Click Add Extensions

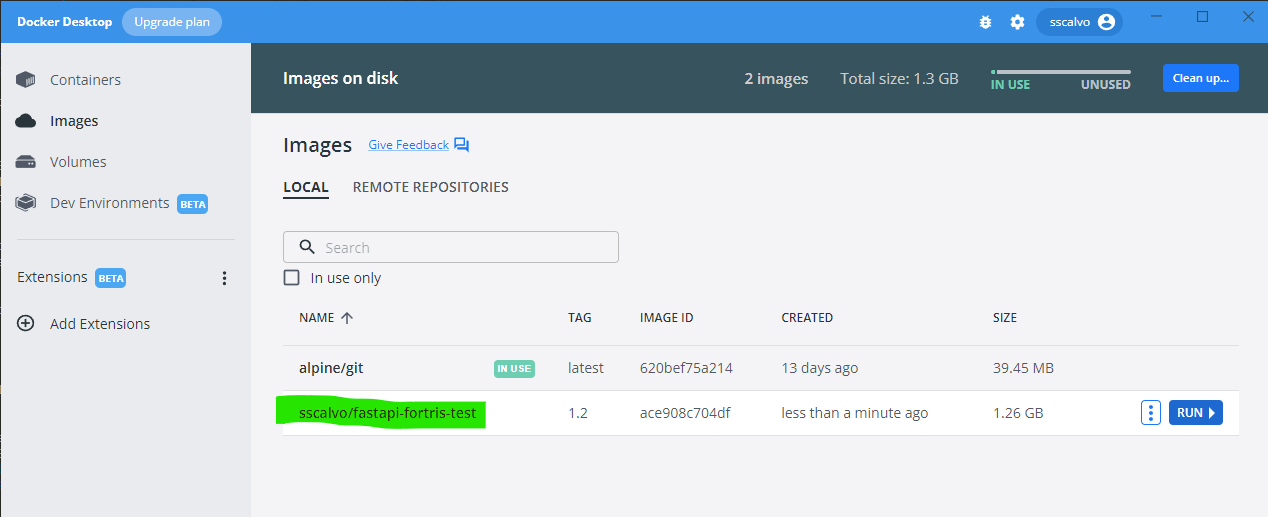(x=100, y=324)
